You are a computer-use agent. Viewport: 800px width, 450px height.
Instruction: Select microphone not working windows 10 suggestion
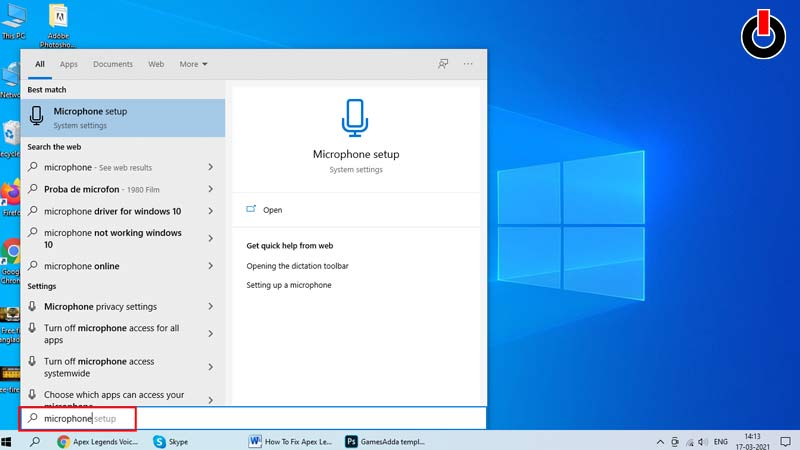123,239
